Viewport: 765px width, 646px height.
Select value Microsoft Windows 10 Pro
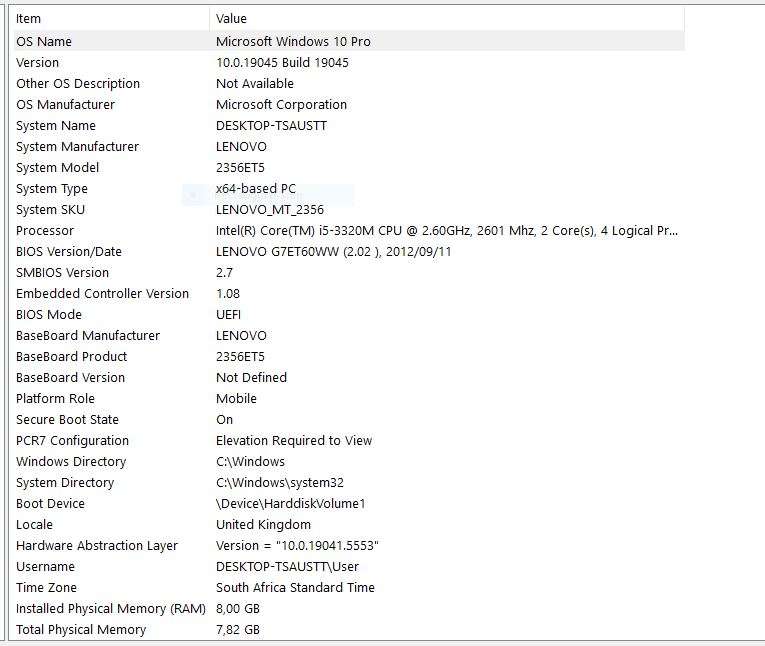point(293,41)
